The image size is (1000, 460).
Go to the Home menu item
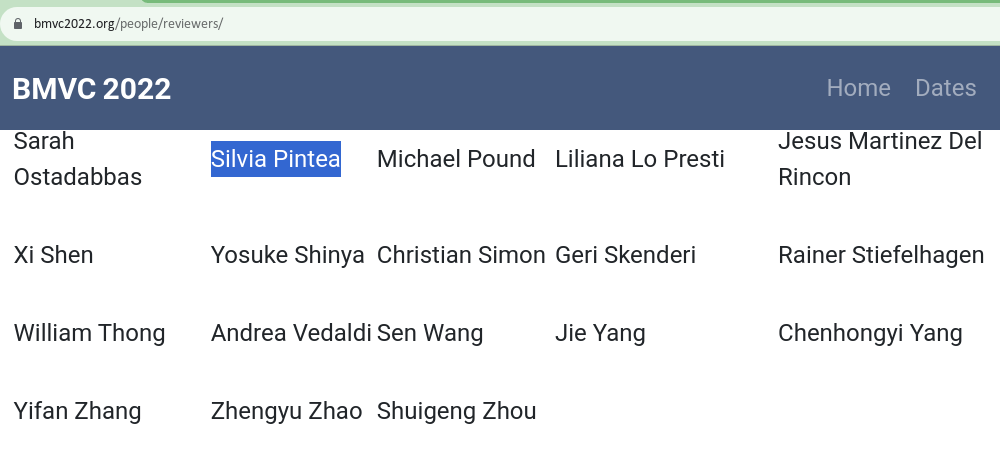point(858,88)
